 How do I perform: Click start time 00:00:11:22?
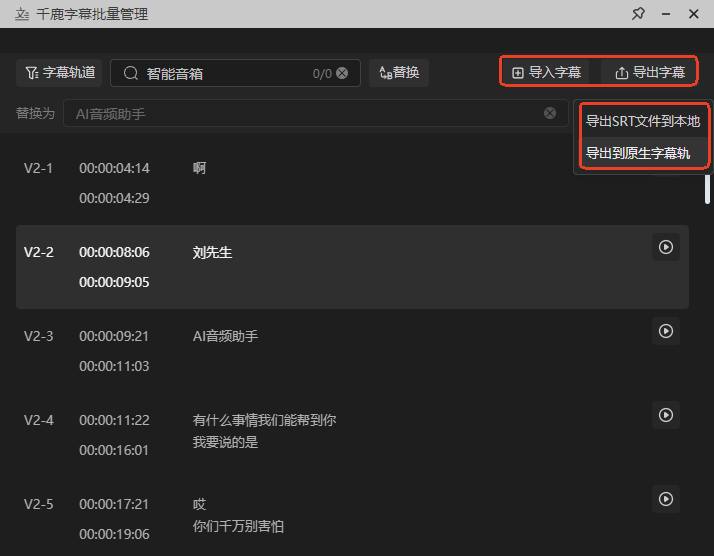[x=114, y=420]
